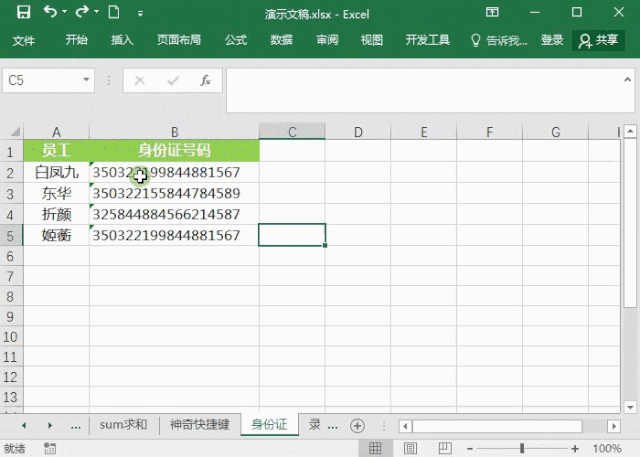Select the cell containing 折颜

coord(56,214)
